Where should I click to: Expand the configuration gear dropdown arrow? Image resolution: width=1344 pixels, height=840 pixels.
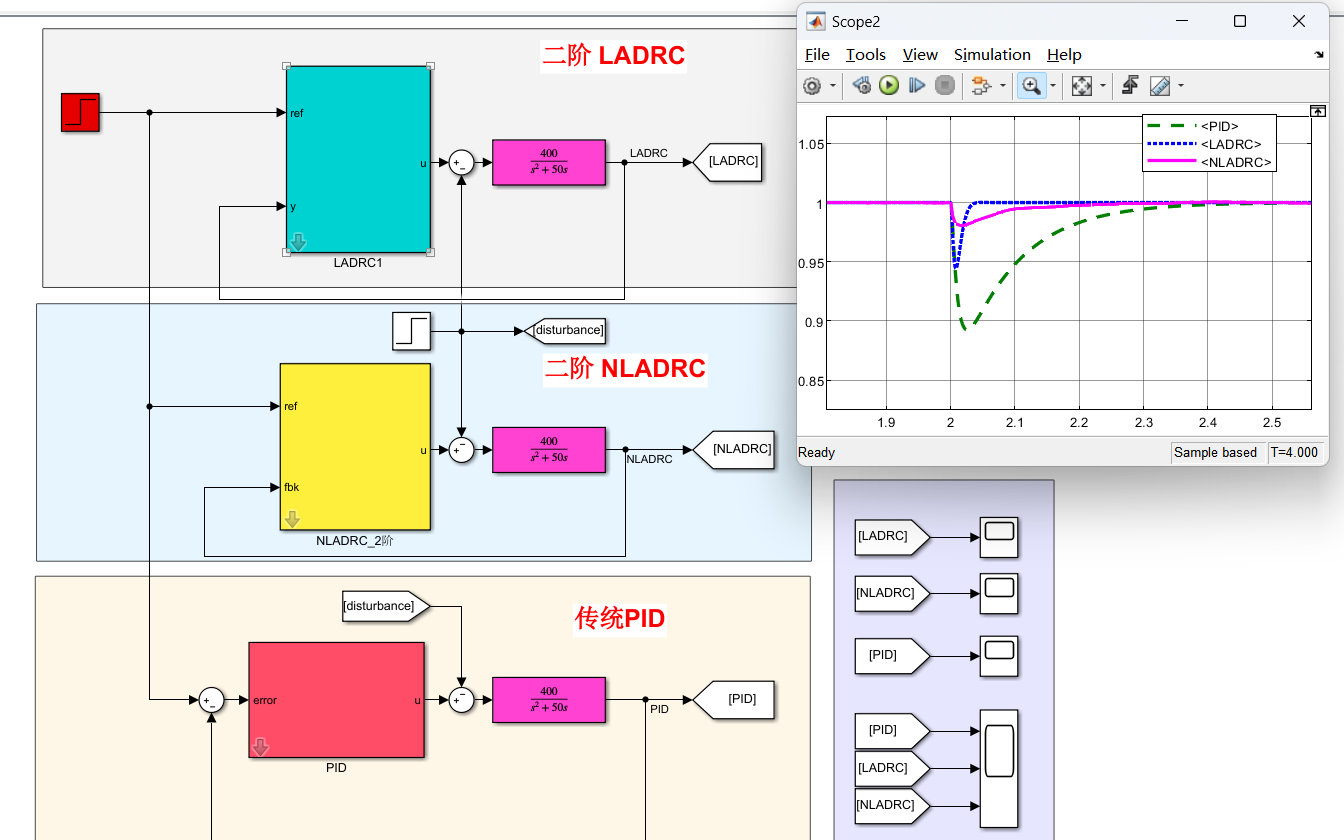833,86
